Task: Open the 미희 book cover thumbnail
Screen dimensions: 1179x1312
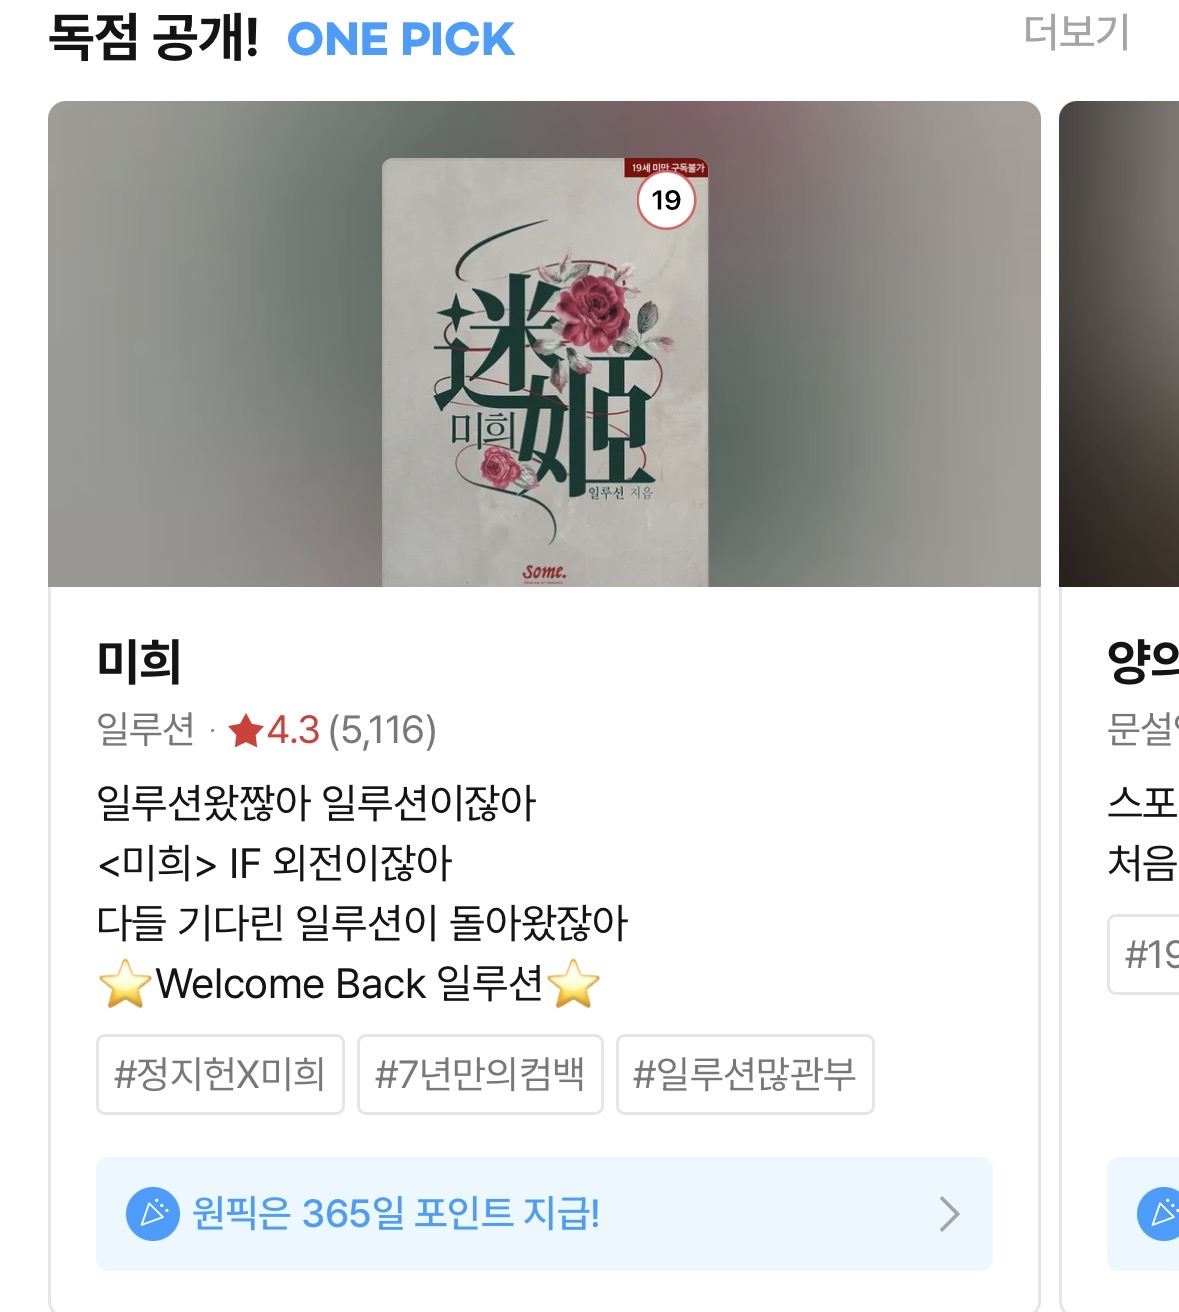Action: point(545,372)
